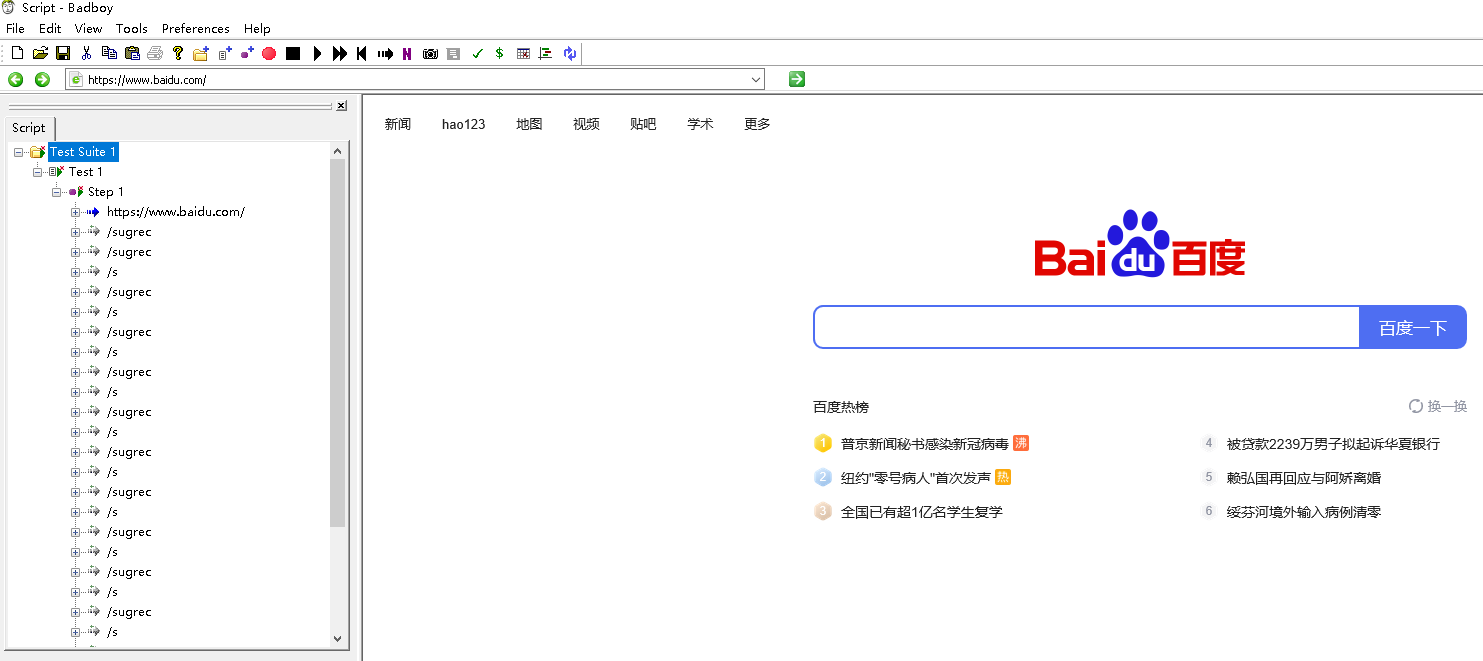Viewport: 1483px width, 661px height.
Task: Open the View menu
Action: (x=89, y=28)
